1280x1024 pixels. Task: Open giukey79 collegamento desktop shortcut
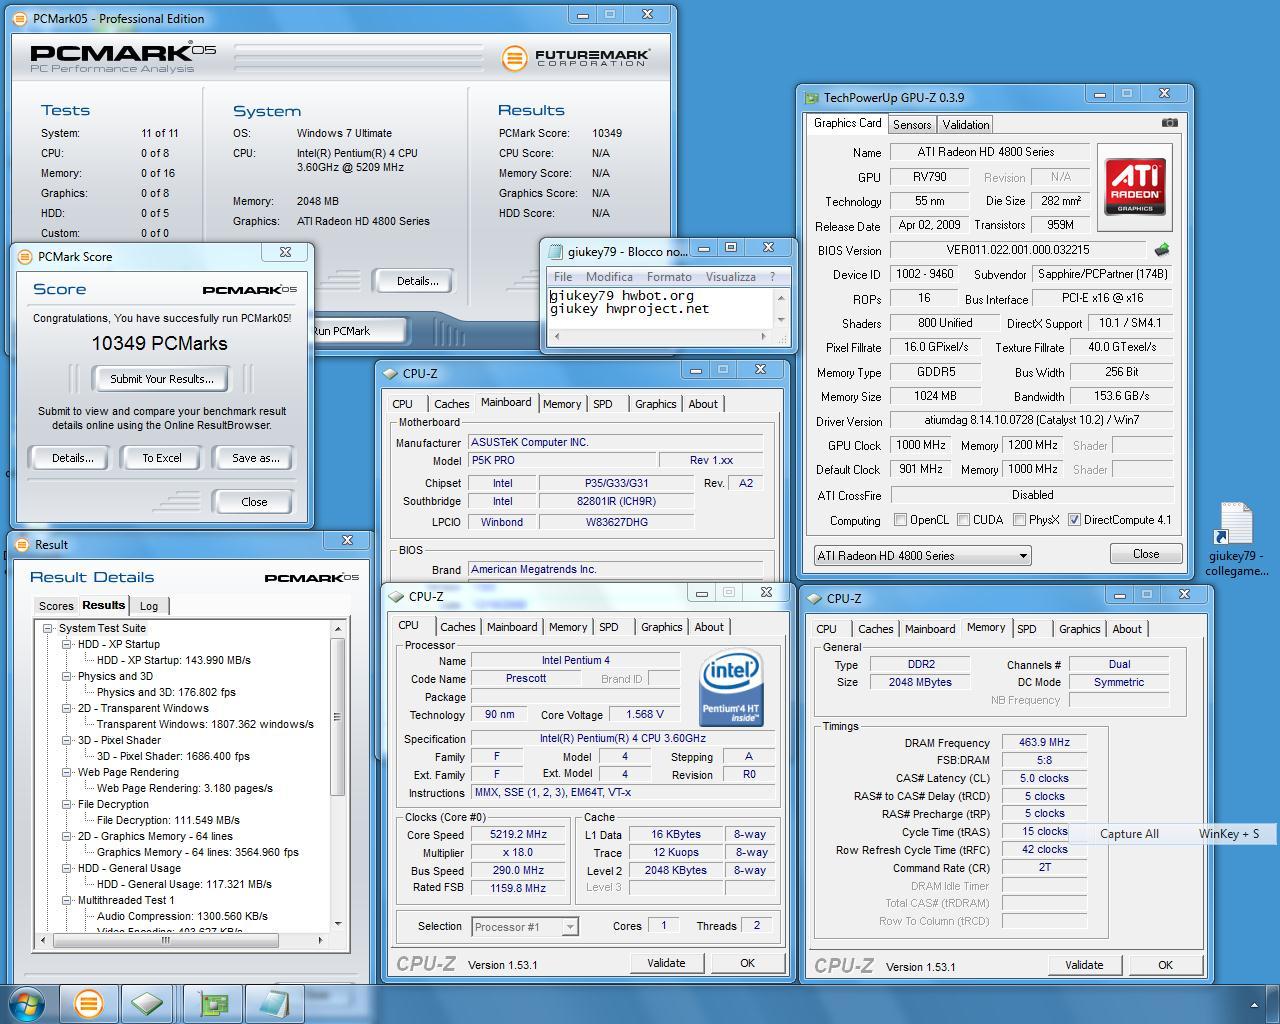pos(1235,540)
